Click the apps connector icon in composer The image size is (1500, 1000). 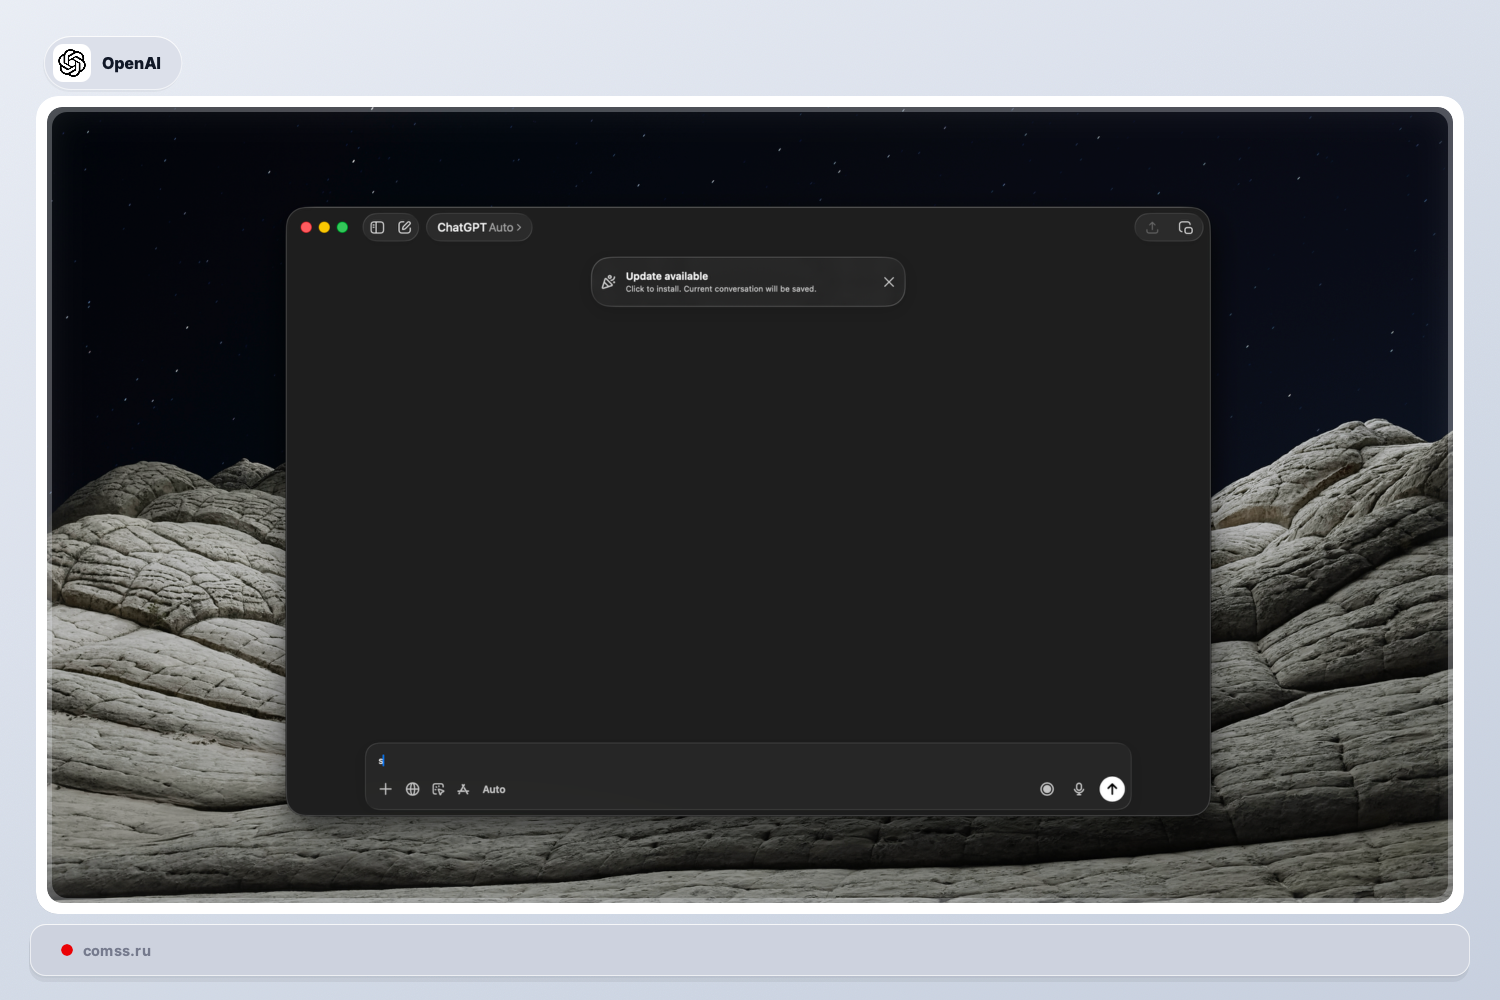438,789
